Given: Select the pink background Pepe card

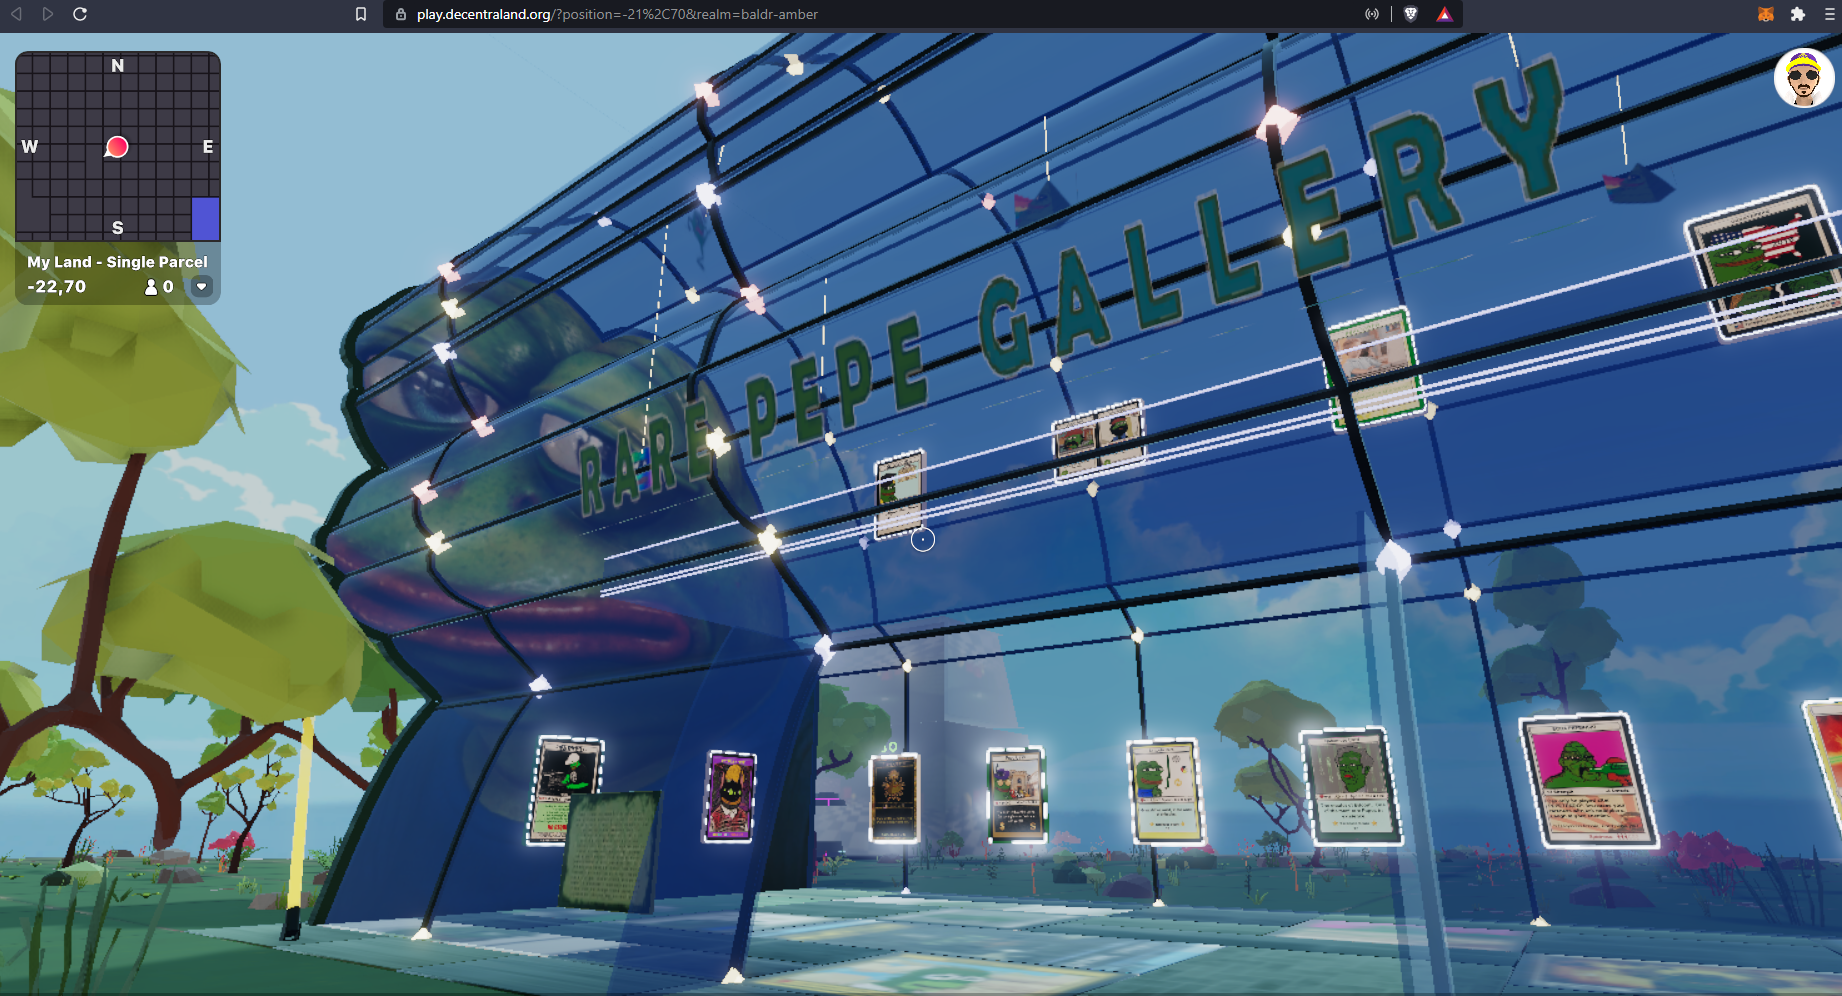Looking at the screenshot, I should [1588, 782].
